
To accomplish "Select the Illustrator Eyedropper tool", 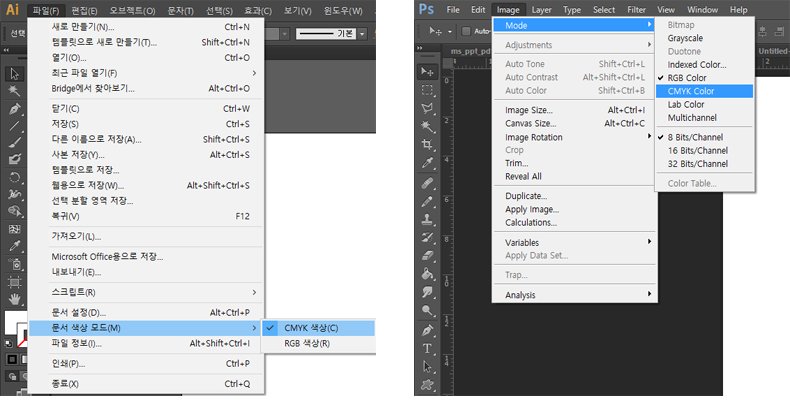I will (x=14, y=246).
